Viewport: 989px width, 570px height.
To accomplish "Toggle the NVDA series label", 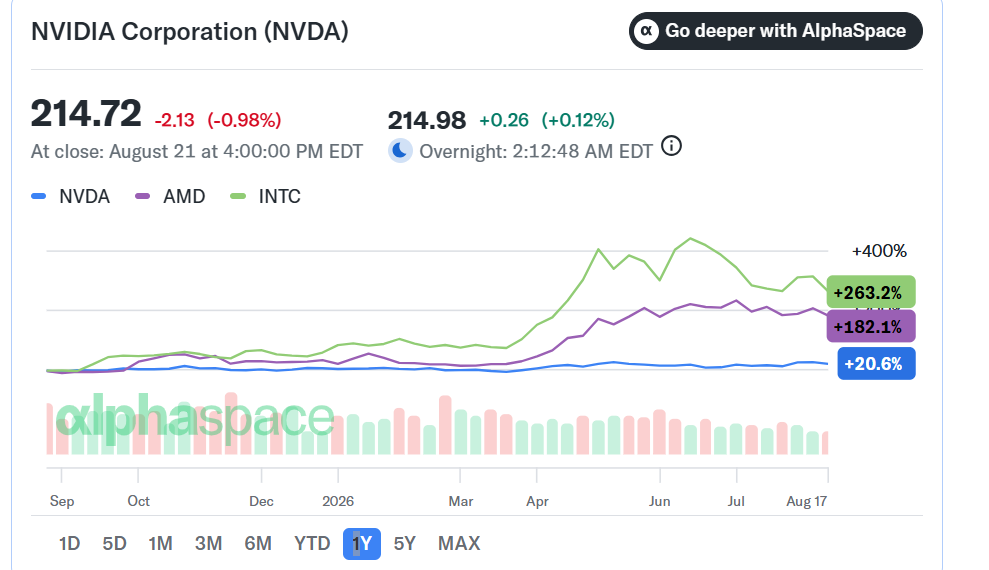I will 85,196.
